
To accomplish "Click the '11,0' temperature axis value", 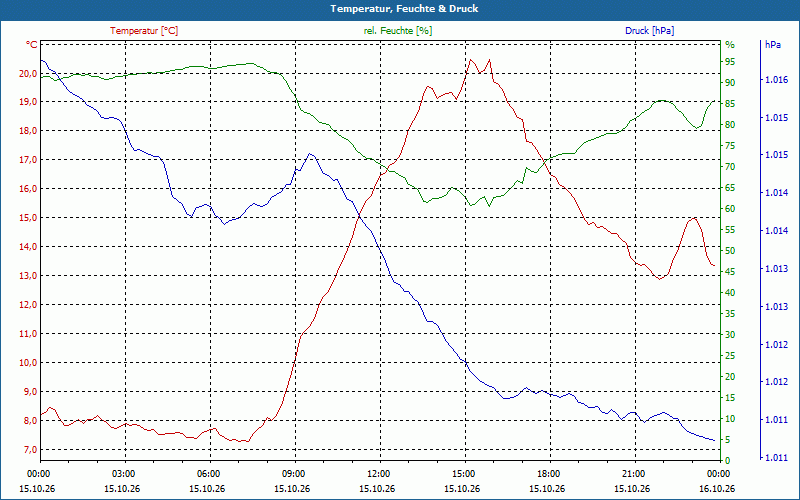I will click(x=28, y=334).
